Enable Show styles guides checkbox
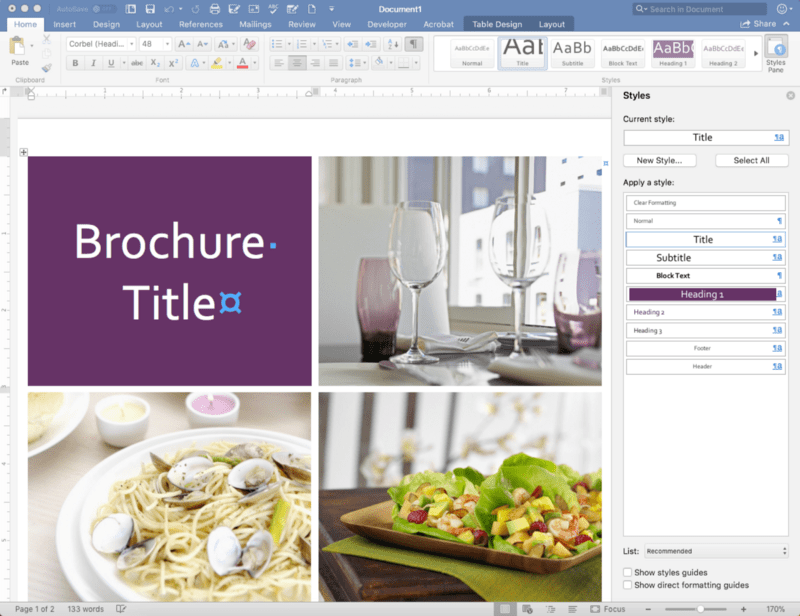Screen dimensions: 800x616 tap(628, 572)
